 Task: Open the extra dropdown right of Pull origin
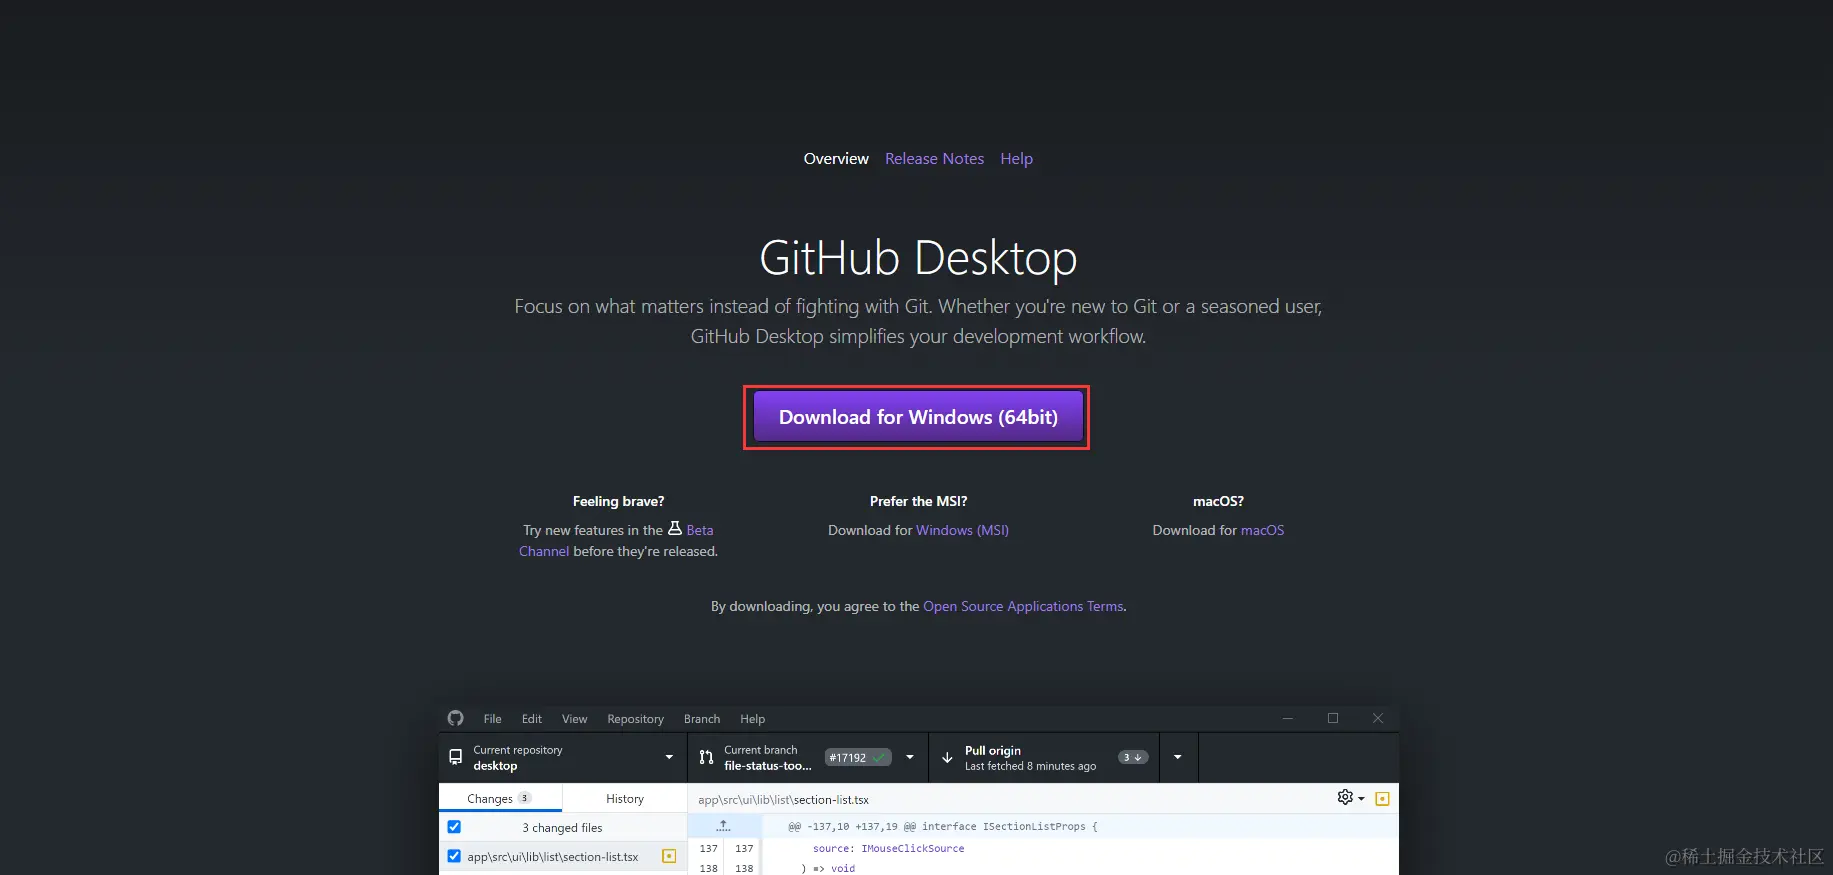coord(1178,757)
